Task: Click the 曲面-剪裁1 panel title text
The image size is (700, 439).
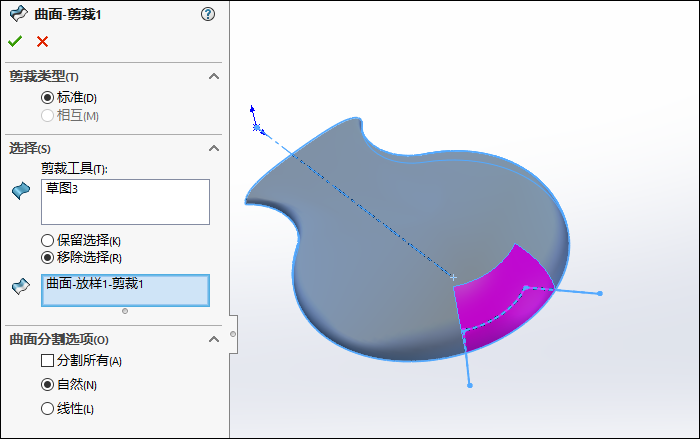Action: pyautogui.click(x=68, y=15)
